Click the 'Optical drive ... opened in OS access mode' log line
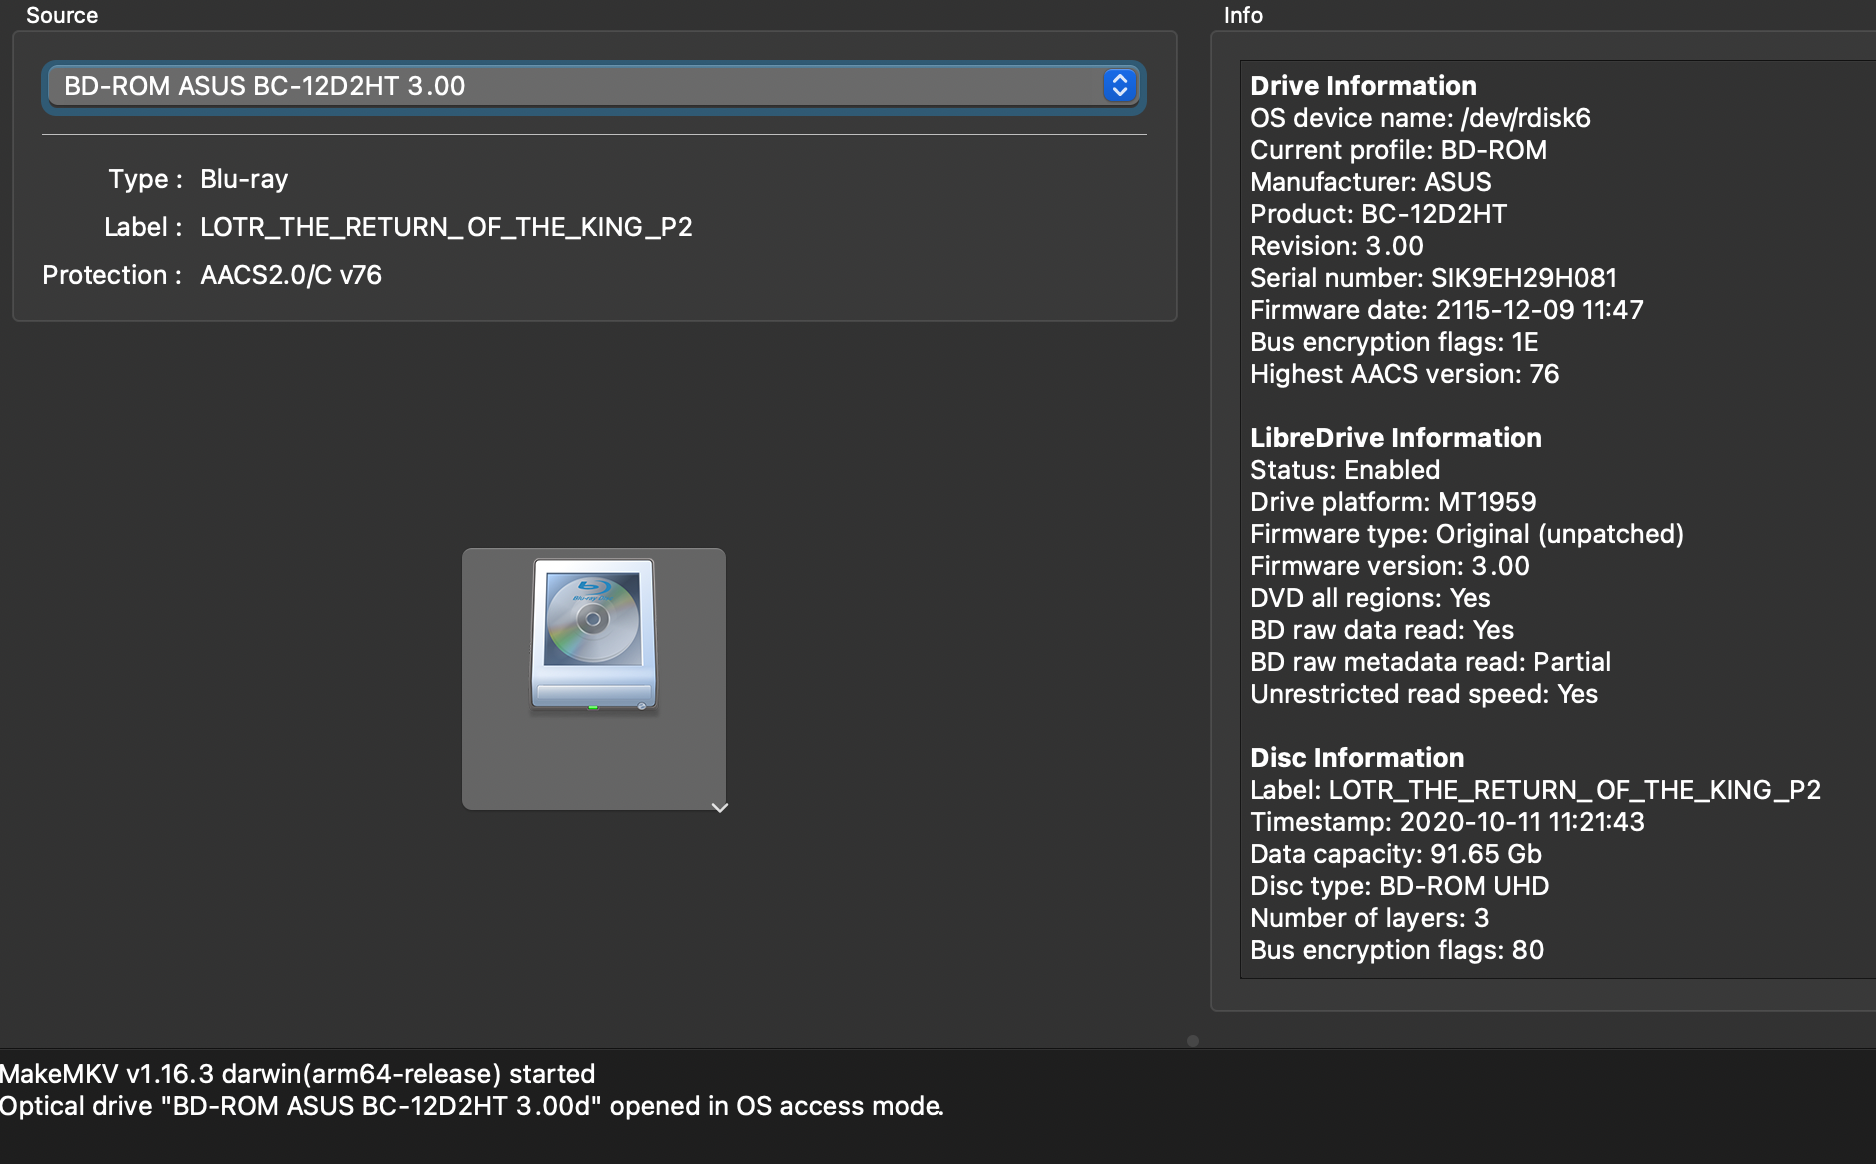Image resolution: width=1876 pixels, height=1164 pixels. 471,1106
